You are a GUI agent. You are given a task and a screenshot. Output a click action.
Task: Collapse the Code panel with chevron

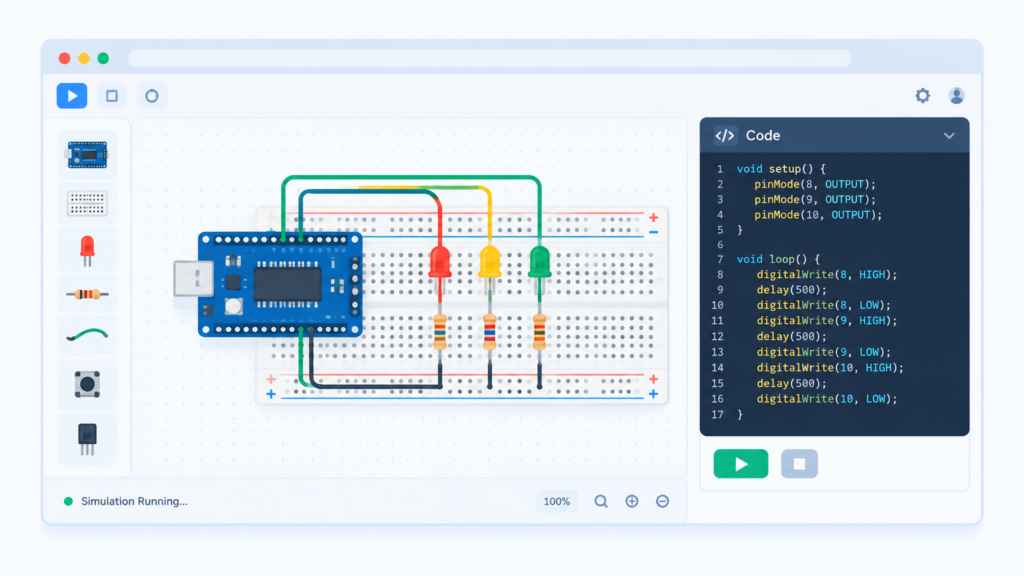(x=949, y=136)
